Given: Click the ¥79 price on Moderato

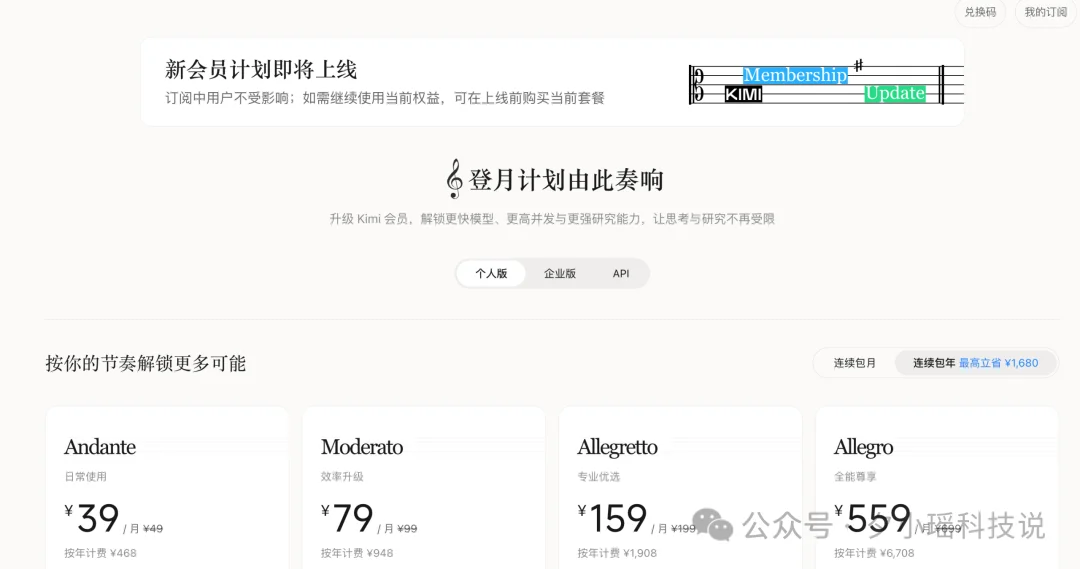Looking at the screenshot, I should click(347, 519).
